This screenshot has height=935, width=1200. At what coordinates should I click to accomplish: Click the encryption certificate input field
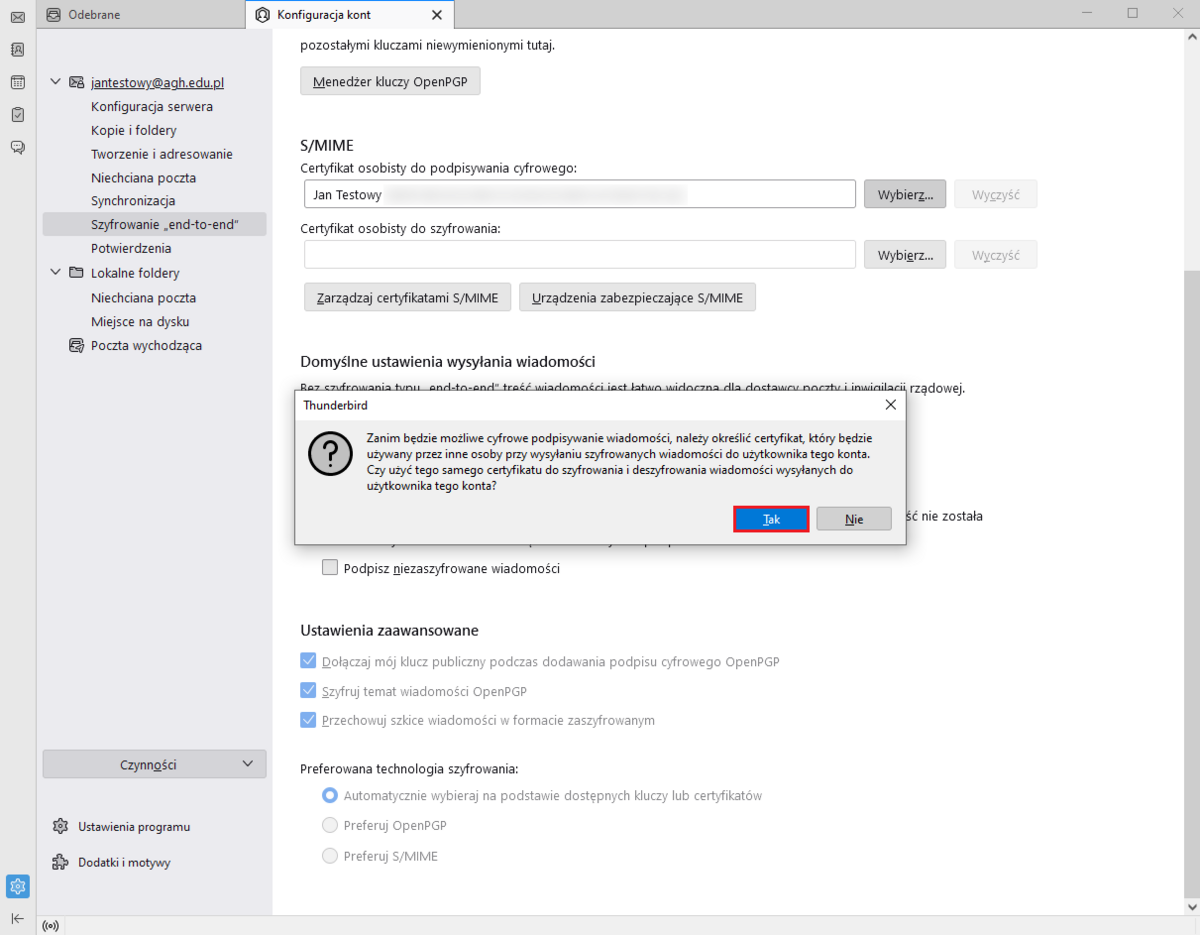pyautogui.click(x=580, y=255)
